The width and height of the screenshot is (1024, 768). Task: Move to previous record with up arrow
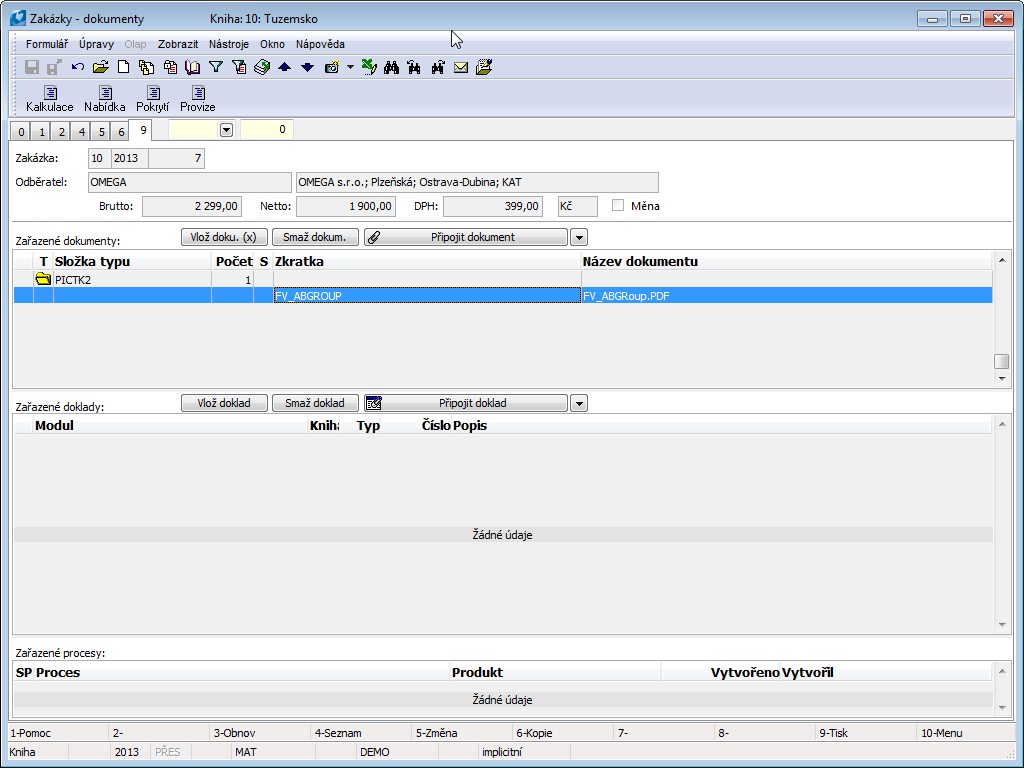point(284,67)
